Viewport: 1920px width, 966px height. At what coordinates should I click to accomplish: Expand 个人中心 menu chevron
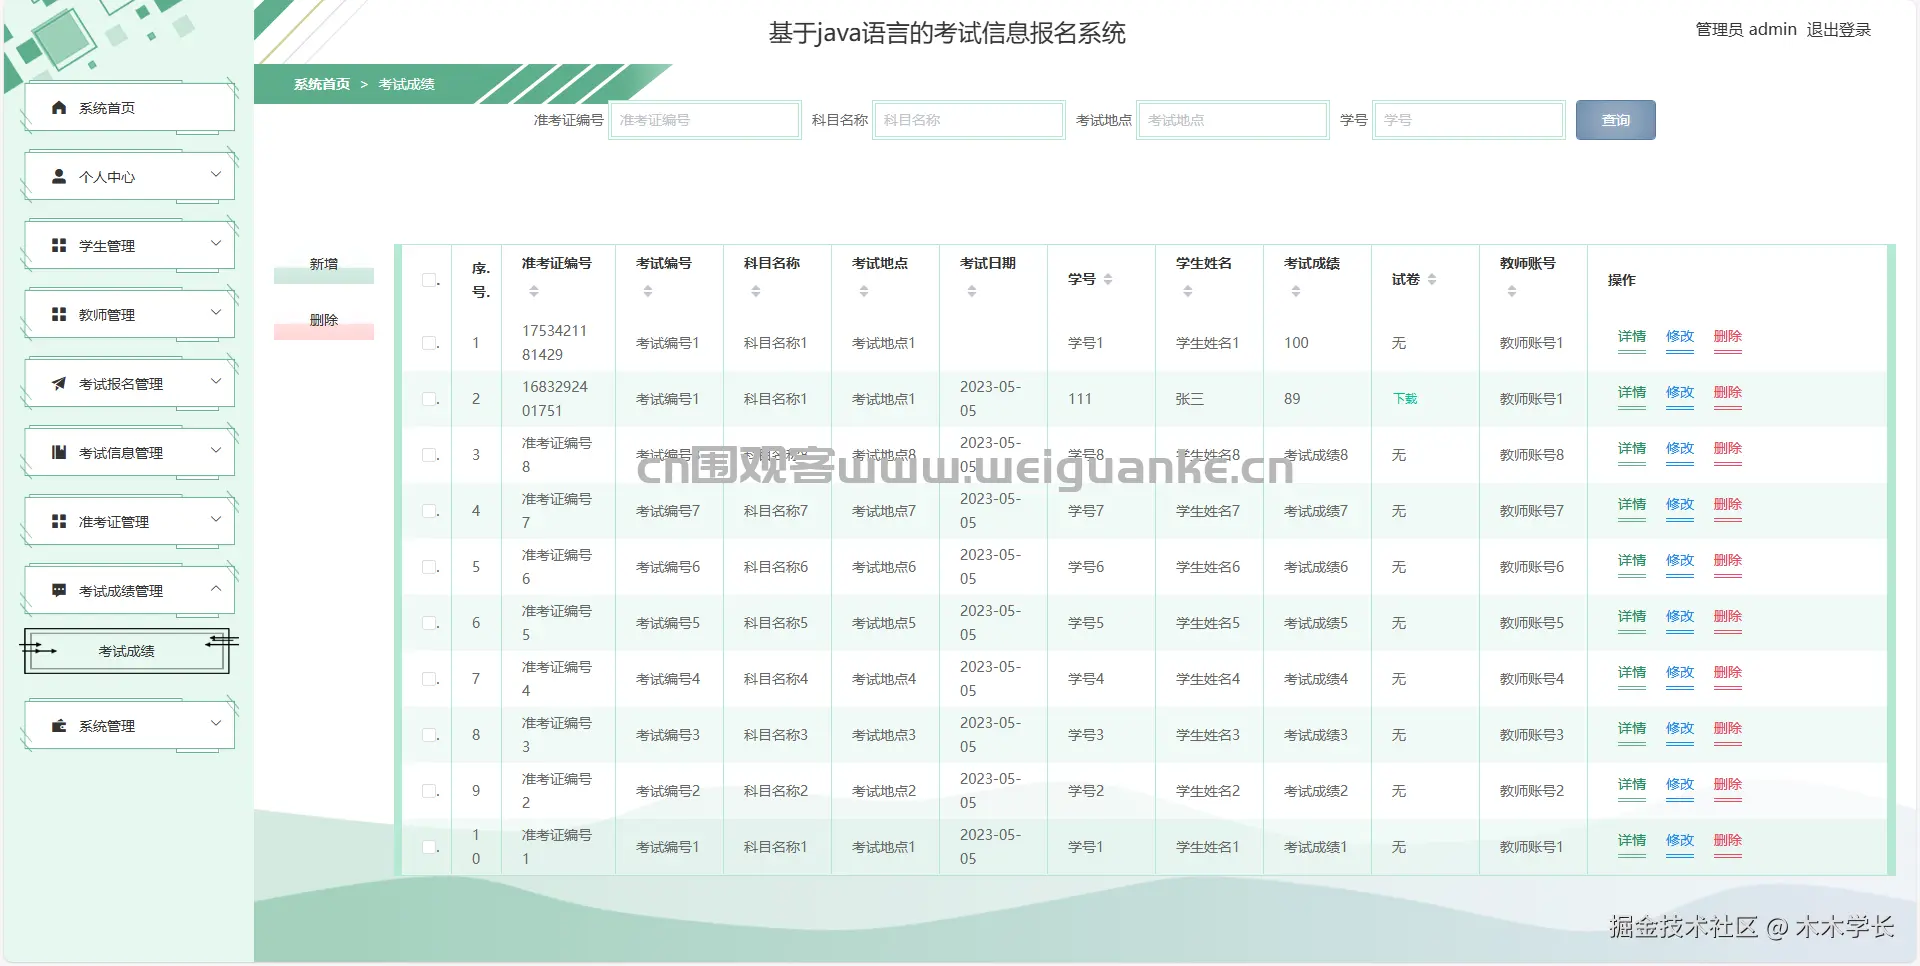pos(216,174)
